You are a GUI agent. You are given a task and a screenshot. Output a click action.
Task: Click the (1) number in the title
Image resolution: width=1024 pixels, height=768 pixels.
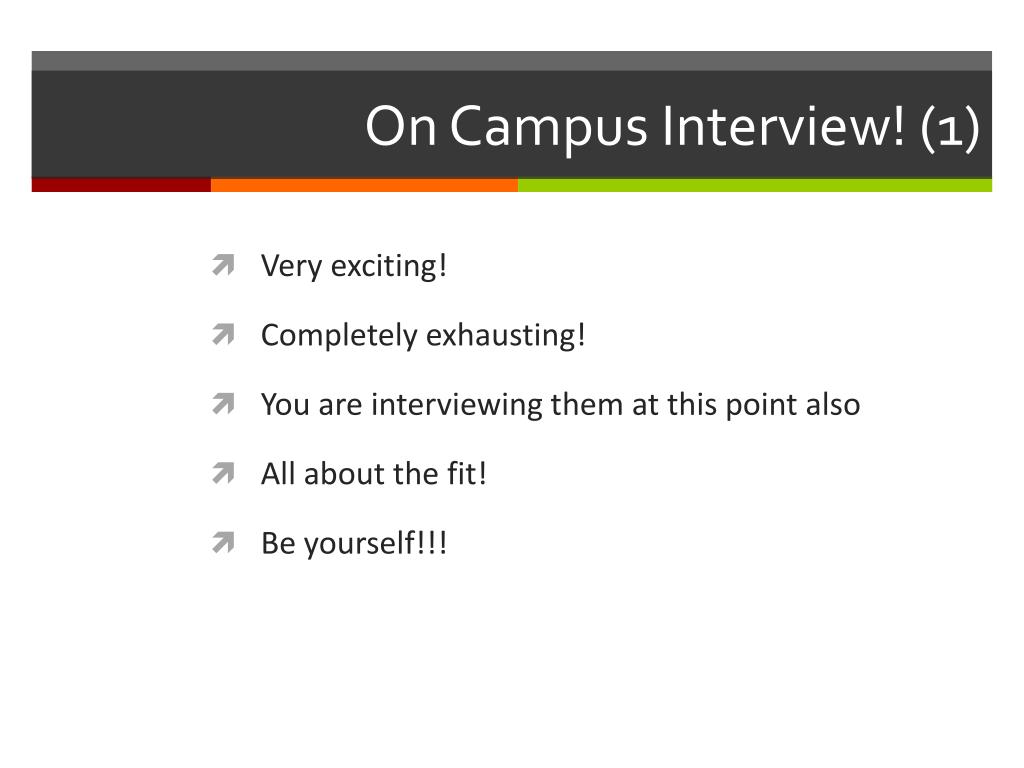(950, 128)
